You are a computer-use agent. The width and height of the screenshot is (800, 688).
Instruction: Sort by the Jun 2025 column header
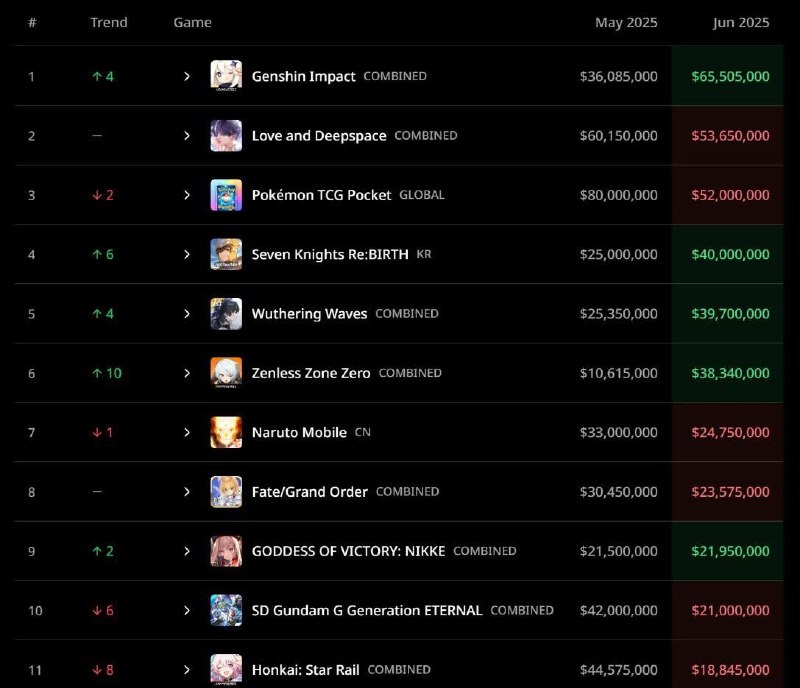point(741,22)
